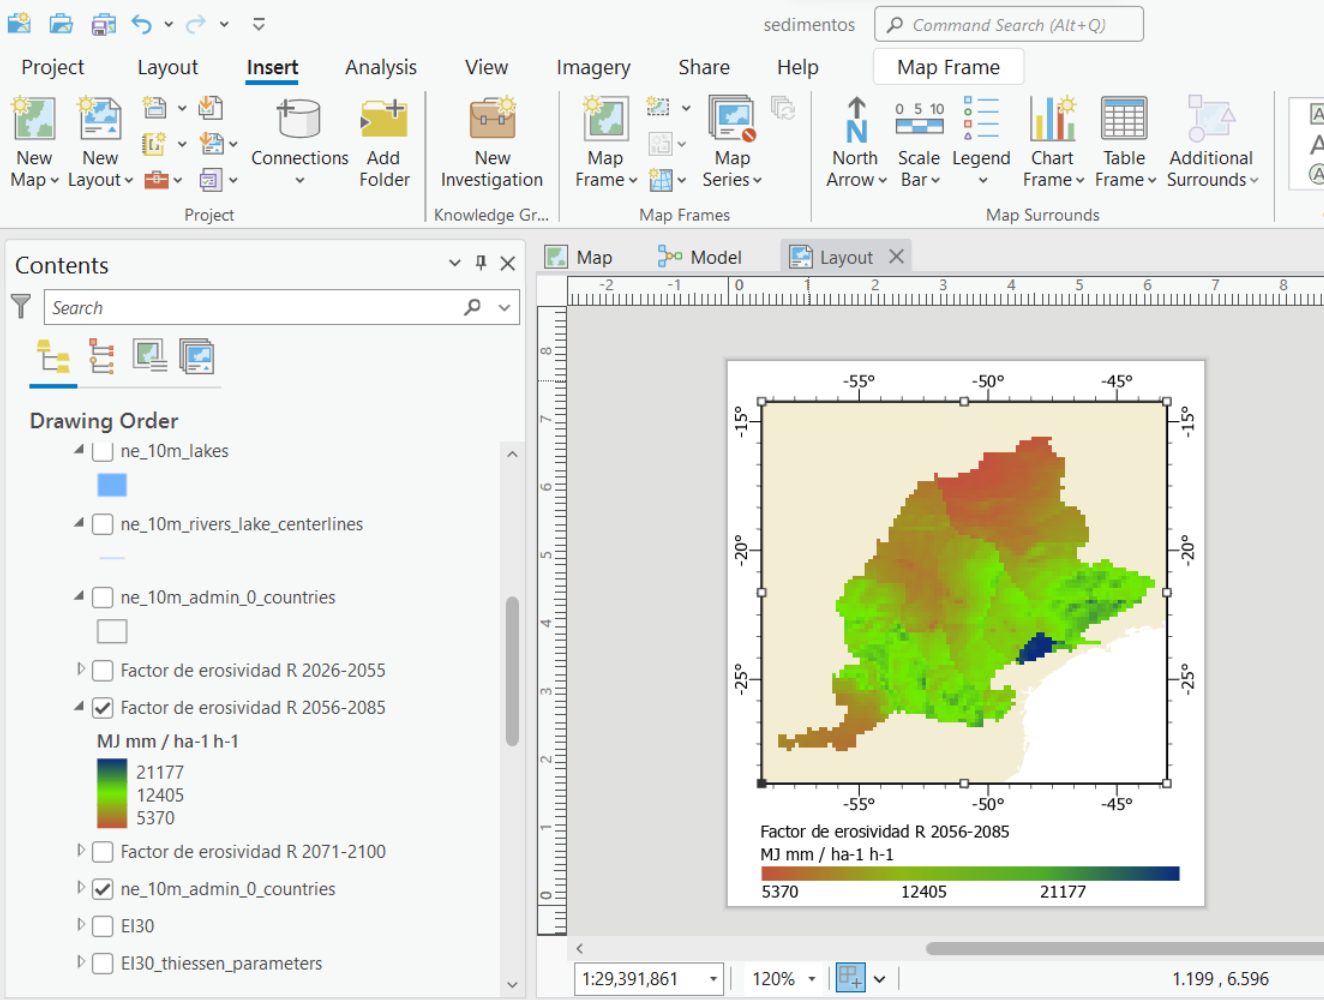Show the Factor de erosividad R 2026-2055 layer

pyautogui.click(x=102, y=670)
